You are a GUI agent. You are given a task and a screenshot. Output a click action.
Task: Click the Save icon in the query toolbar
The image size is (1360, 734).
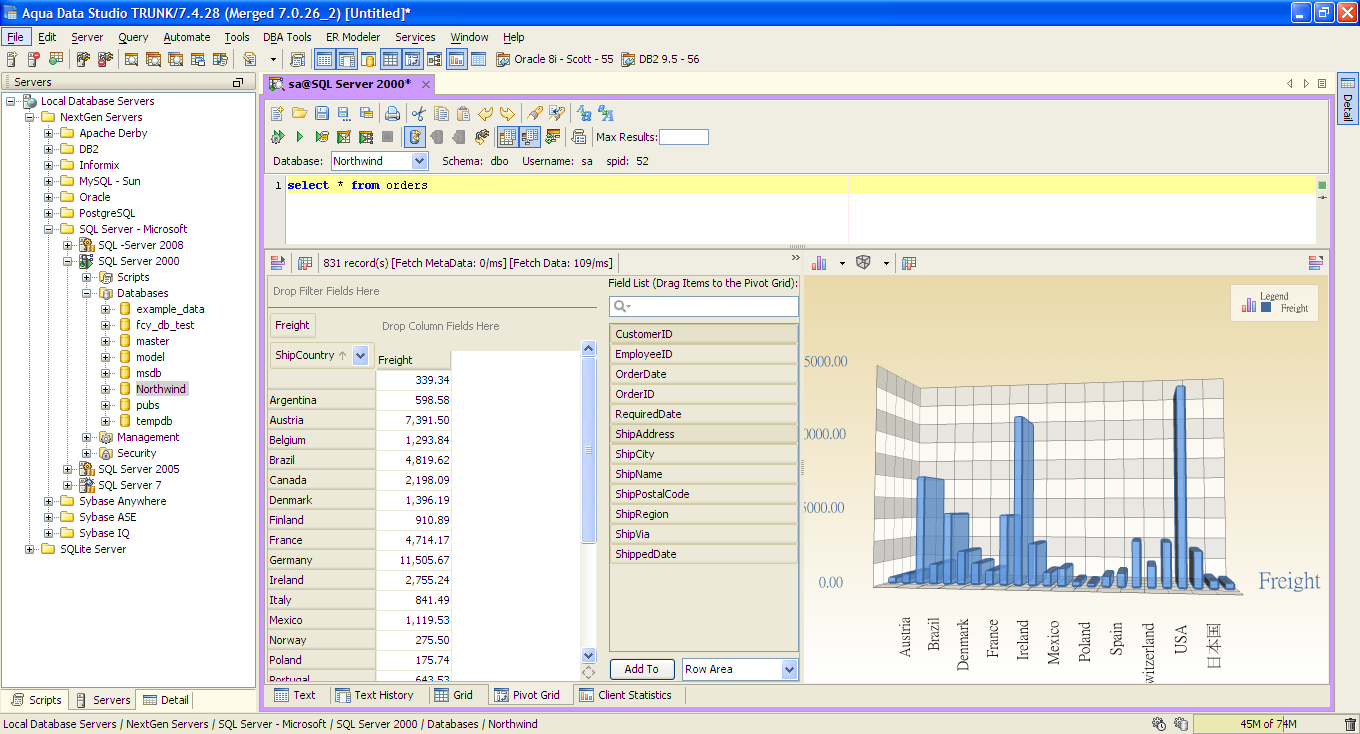[x=322, y=113]
